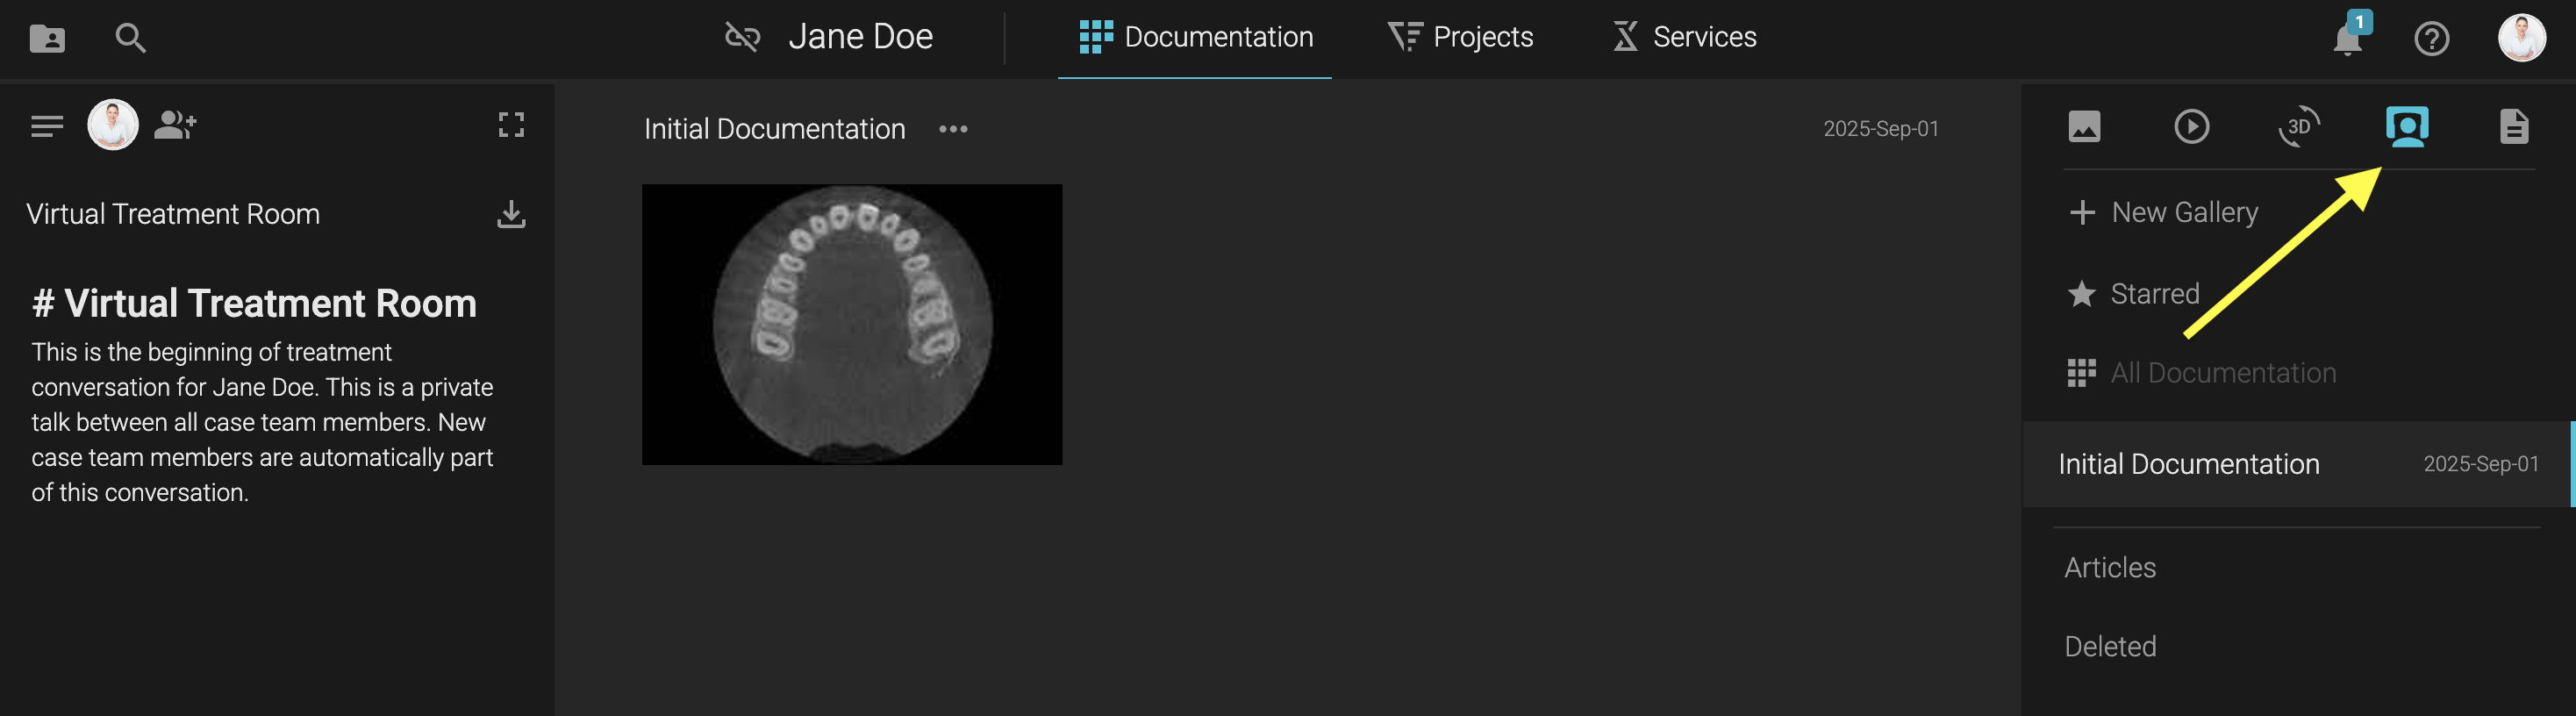
Task: Select the highlighted portrait photo filter icon
Action: [x=2407, y=127]
